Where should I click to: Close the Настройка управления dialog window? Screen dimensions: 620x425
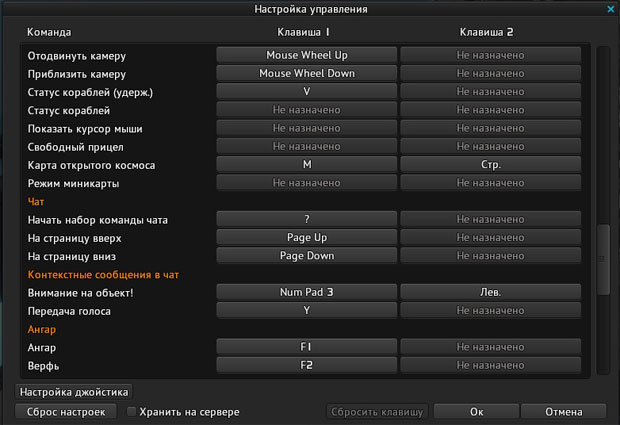[x=611, y=9]
